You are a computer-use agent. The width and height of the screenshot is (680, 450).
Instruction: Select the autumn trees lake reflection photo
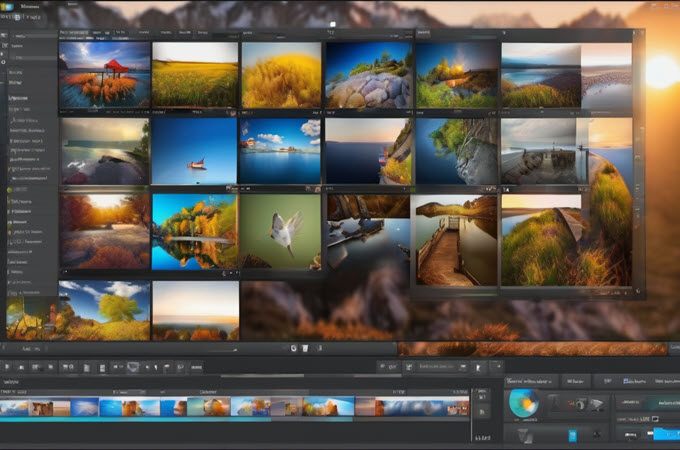[x=195, y=232]
